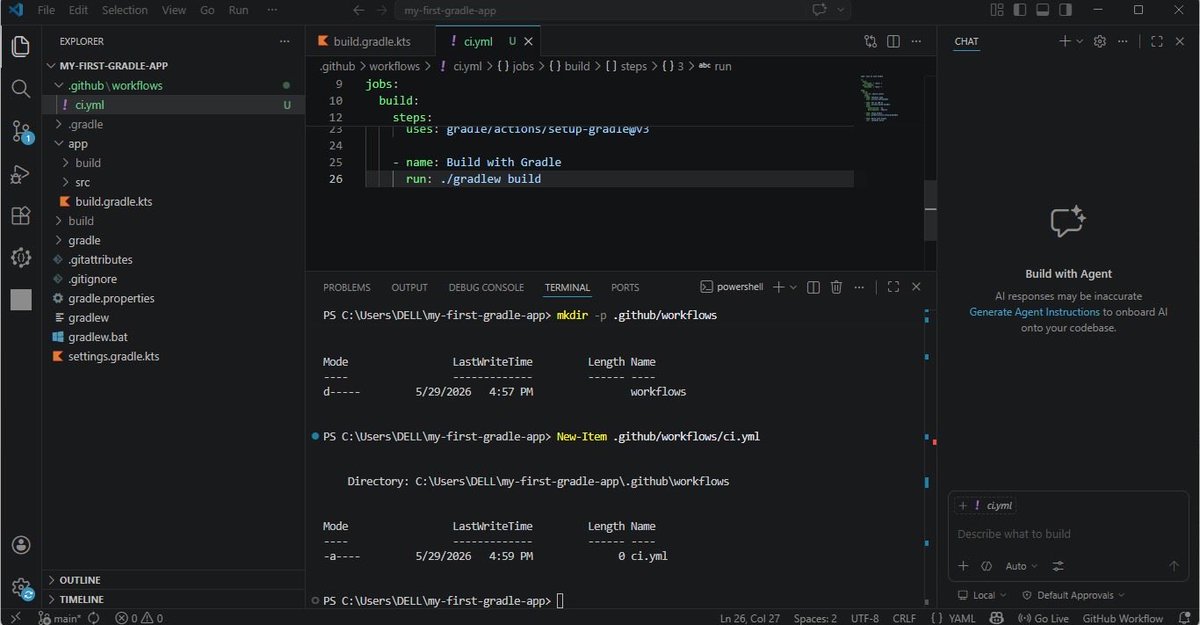Image resolution: width=1200 pixels, height=625 pixels.
Task: Open the Search view in activity bar
Action: point(21,89)
